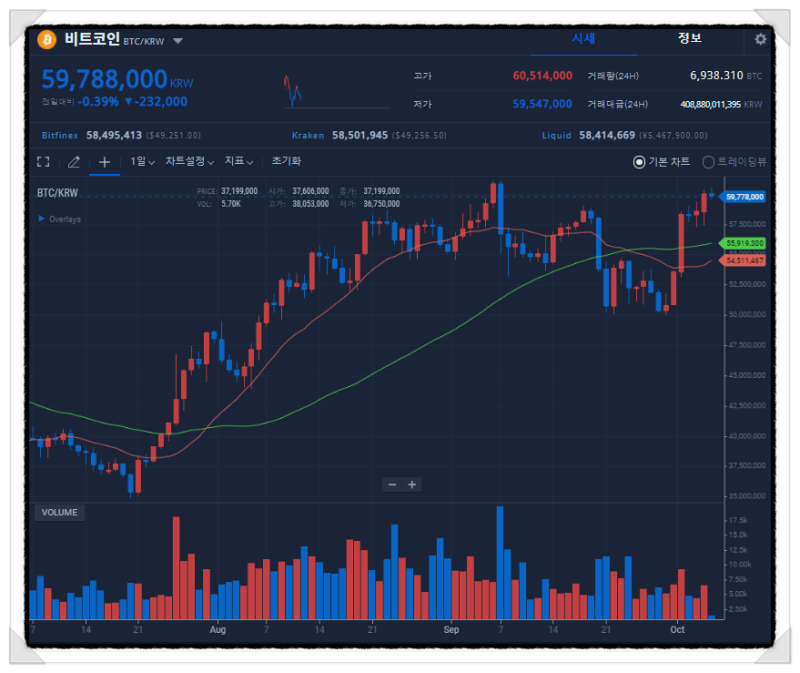The image size is (800, 673).
Task: Select the 기본 차트 radio button
Action: (x=639, y=162)
